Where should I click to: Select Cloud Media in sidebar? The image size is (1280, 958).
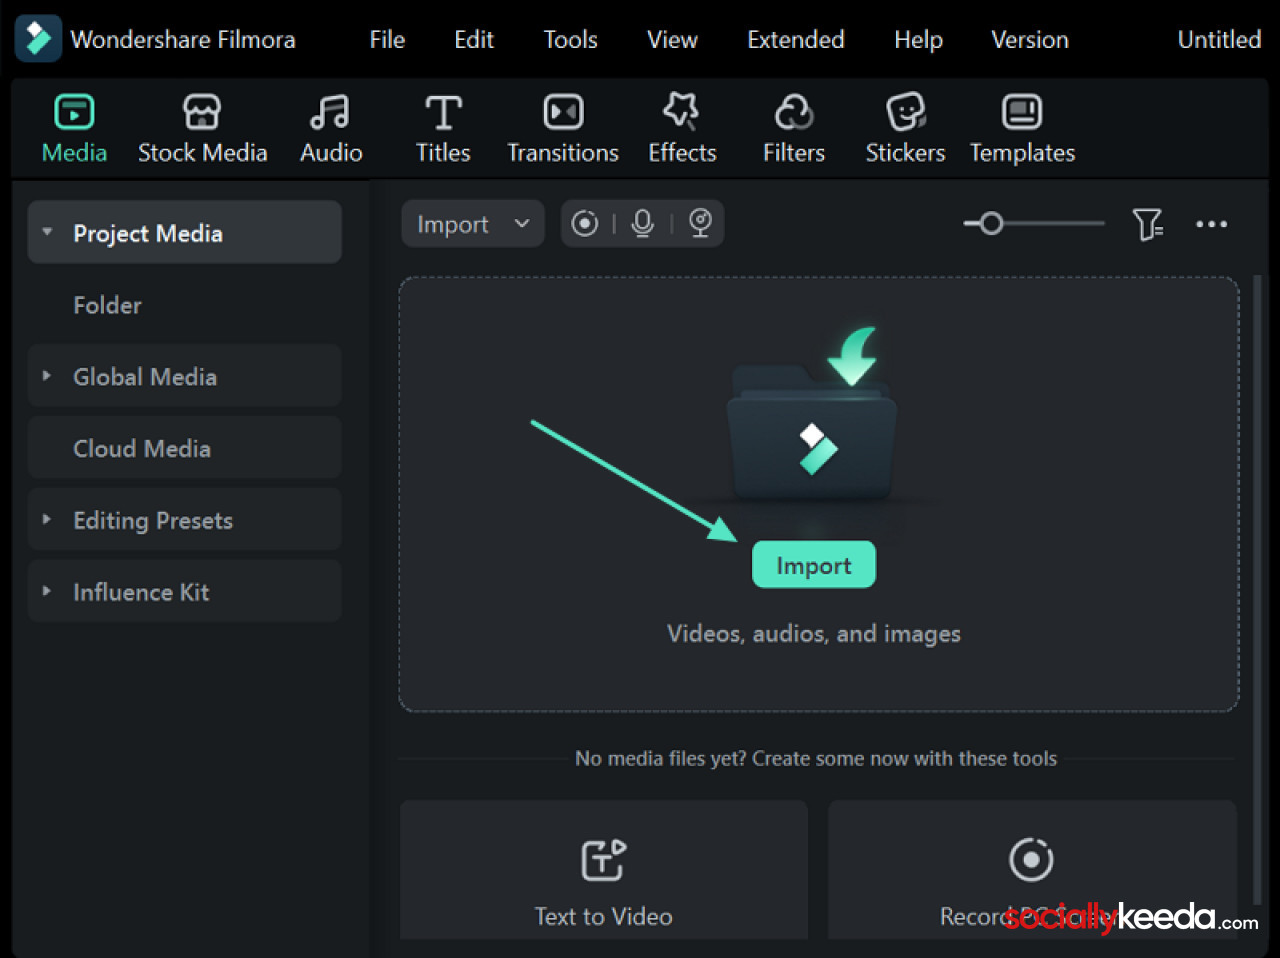(x=185, y=448)
